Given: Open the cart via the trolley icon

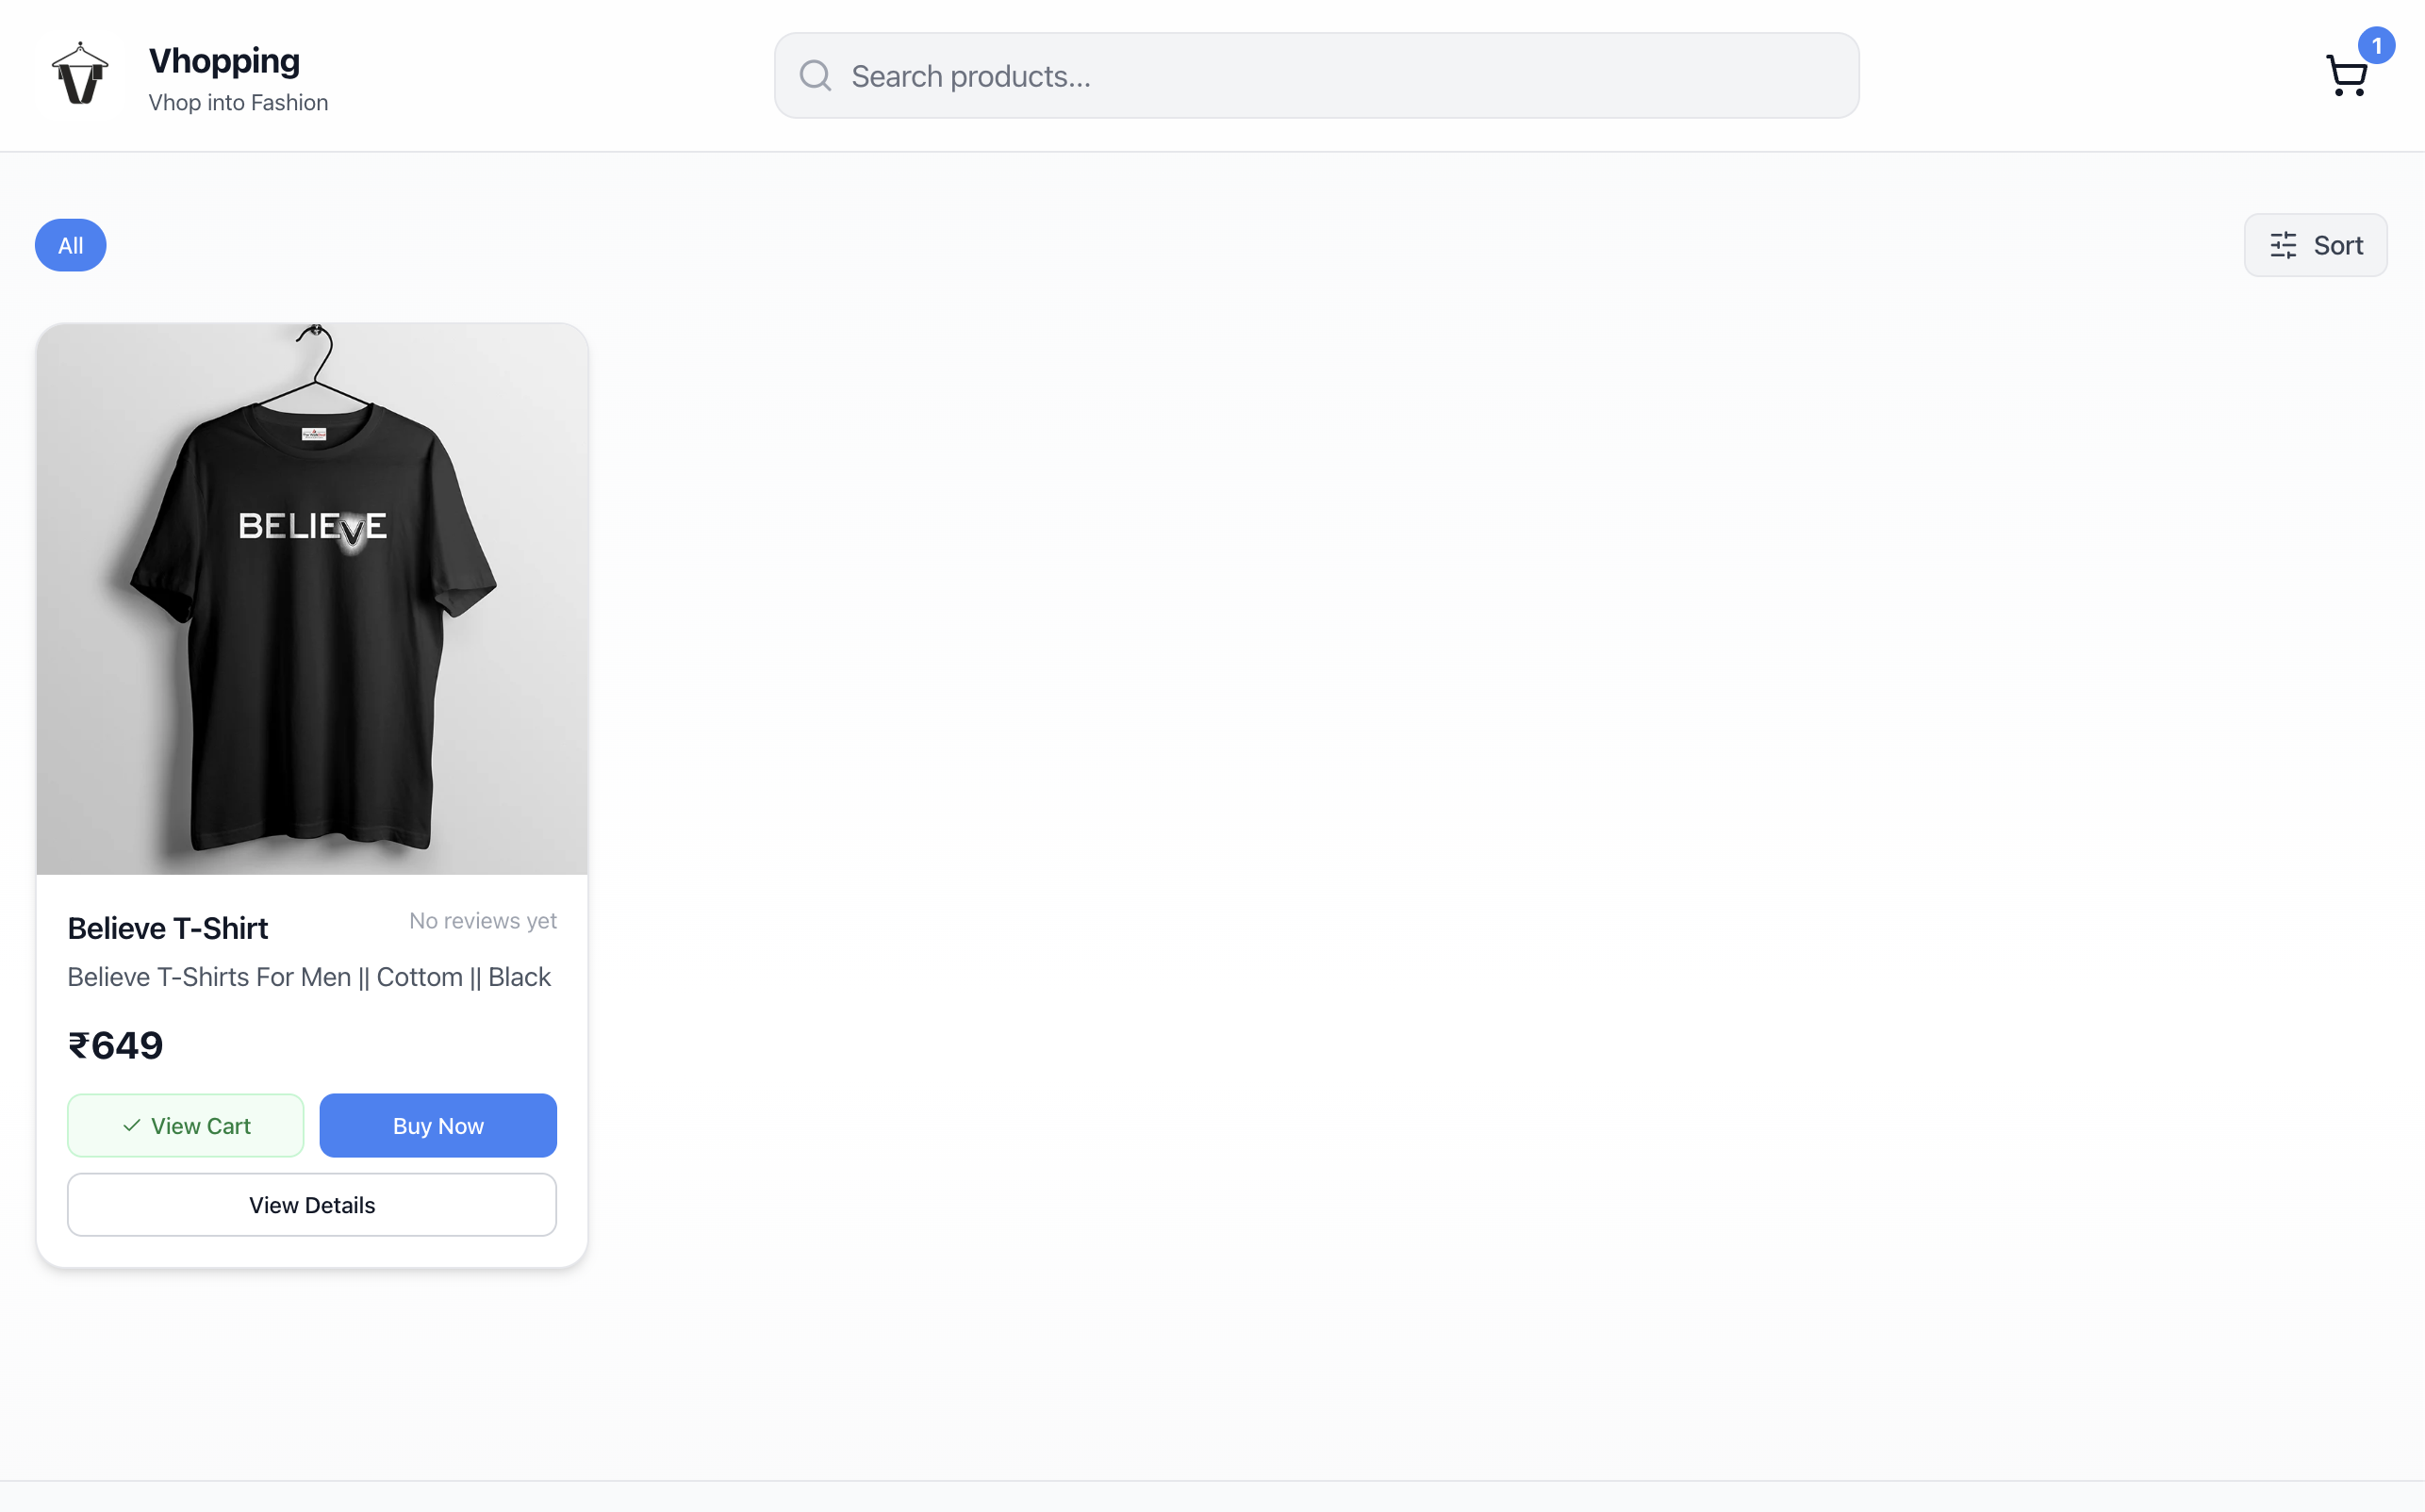Looking at the screenshot, I should 2345,76.
